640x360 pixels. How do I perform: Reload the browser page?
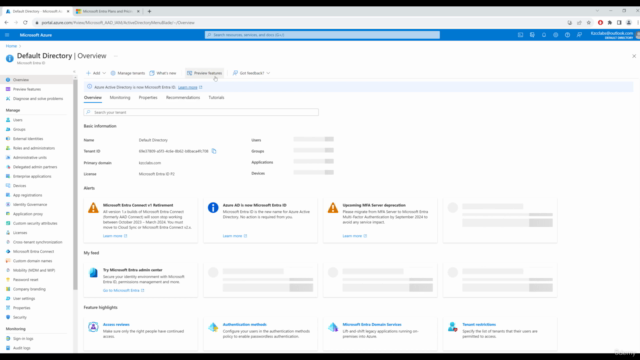25,22
